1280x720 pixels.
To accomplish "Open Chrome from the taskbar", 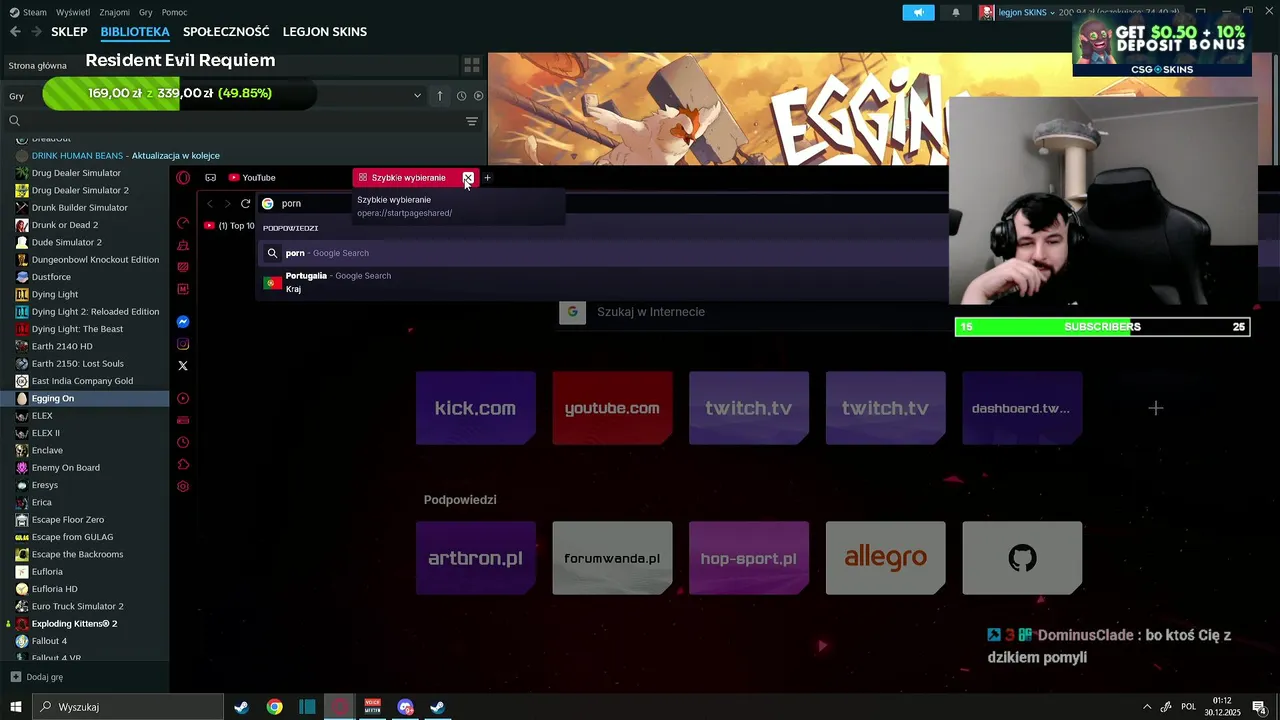I will coord(274,707).
